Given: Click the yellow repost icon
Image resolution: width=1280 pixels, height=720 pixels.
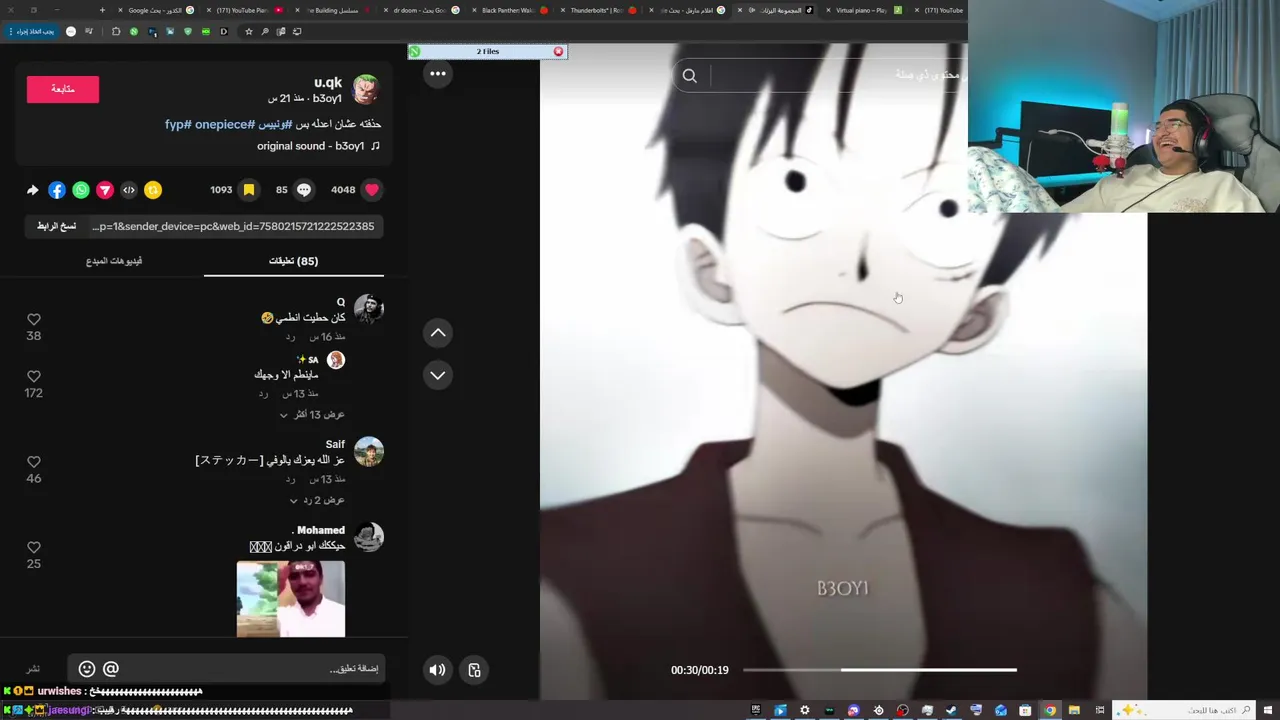Looking at the screenshot, I should tap(153, 190).
